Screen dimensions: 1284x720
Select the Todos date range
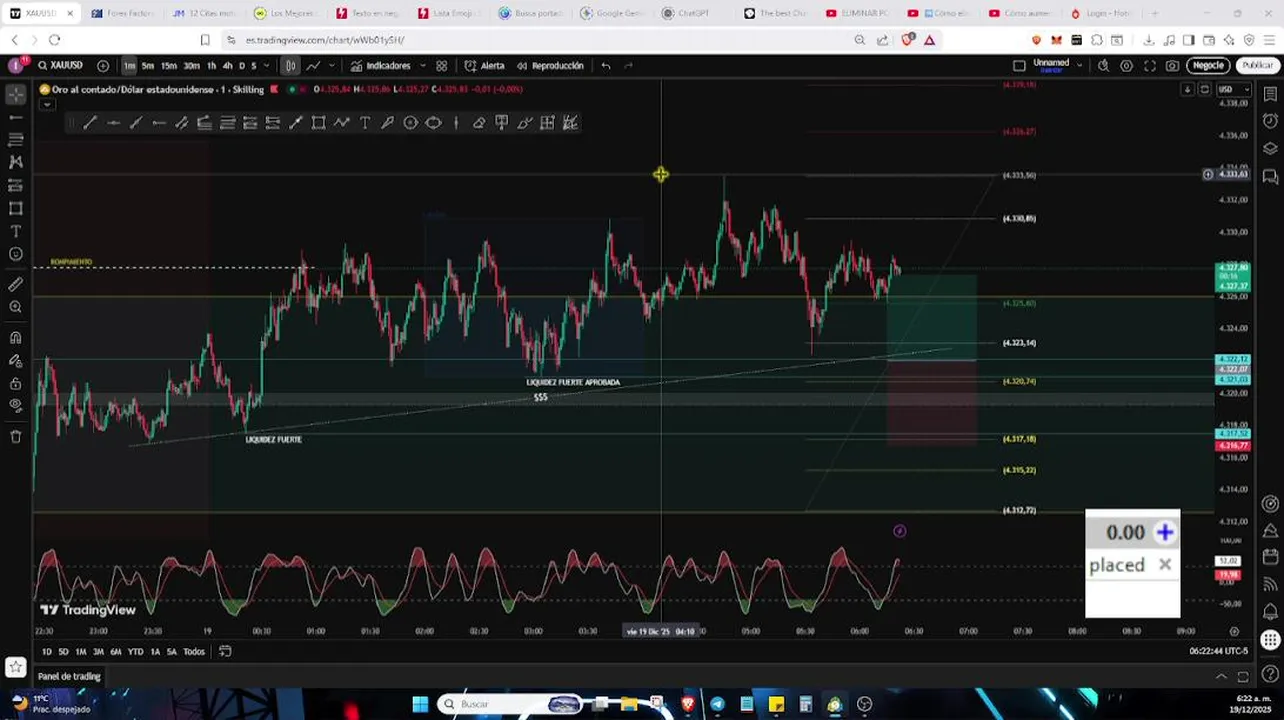pyautogui.click(x=194, y=652)
